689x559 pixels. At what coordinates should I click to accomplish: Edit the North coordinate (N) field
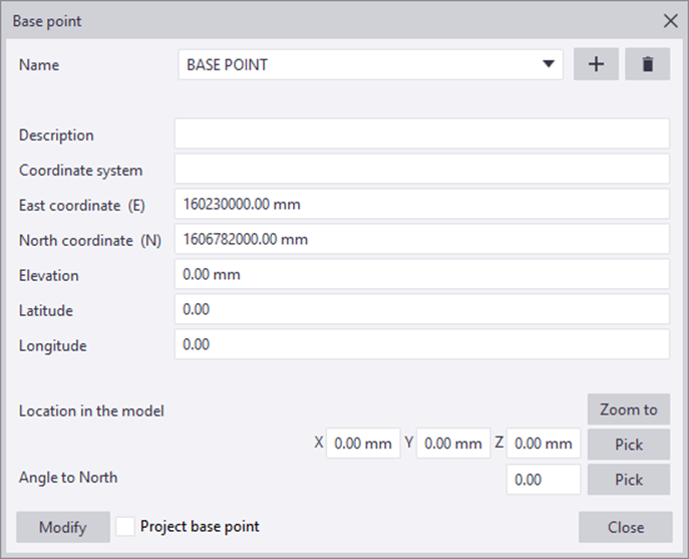(x=422, y=239)
